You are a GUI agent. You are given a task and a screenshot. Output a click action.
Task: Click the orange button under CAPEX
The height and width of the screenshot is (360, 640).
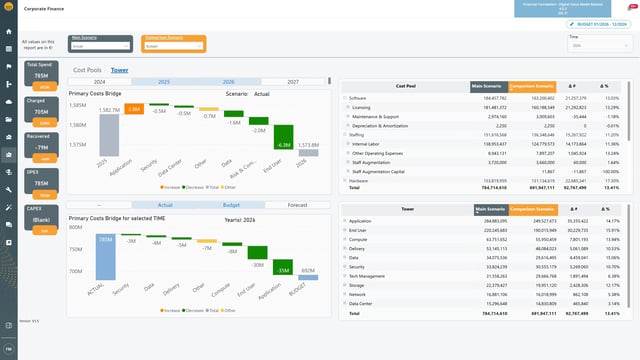pos(44,231)
